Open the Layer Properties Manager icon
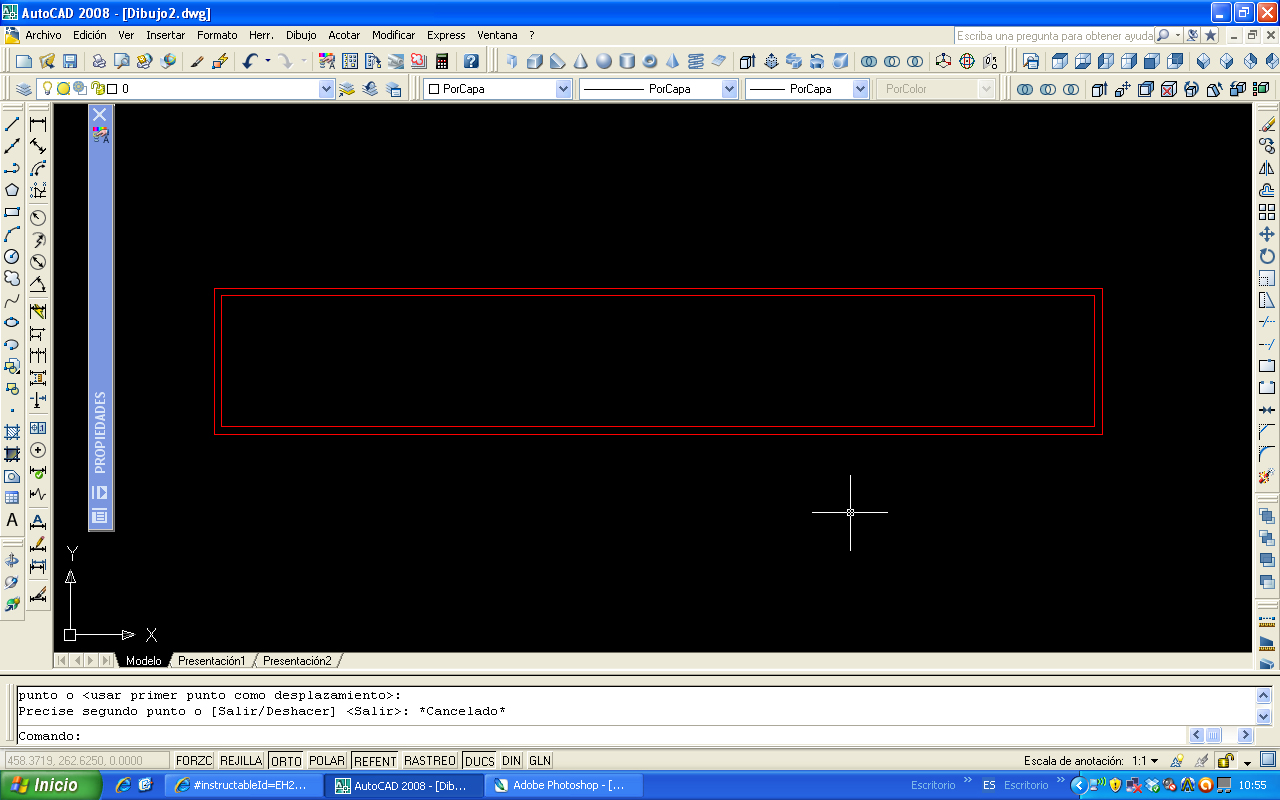The image size is (1280, 800). click(x=25, y=89)
